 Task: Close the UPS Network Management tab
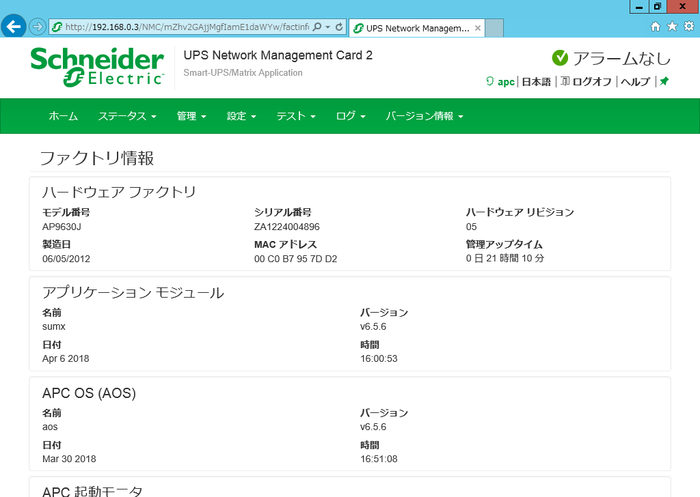(478, 28)
